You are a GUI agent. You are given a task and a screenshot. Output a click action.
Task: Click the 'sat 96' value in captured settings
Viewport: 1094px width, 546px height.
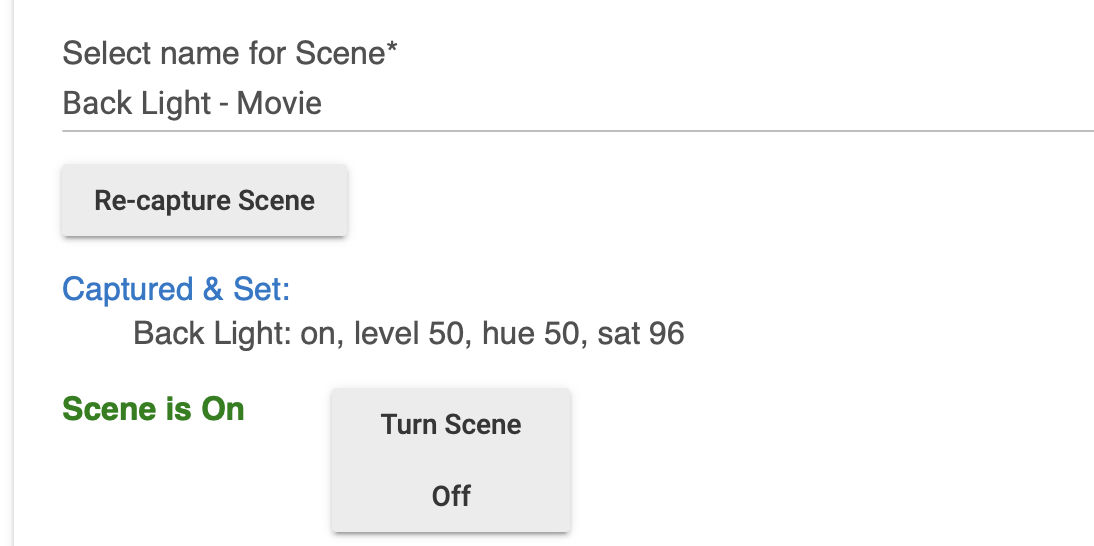tap(641, 333)
